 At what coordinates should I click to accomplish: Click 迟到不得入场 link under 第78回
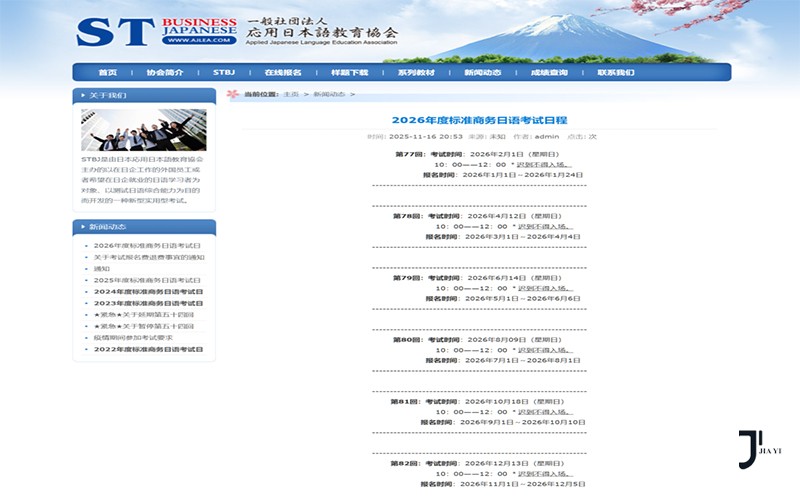point(545,227)
